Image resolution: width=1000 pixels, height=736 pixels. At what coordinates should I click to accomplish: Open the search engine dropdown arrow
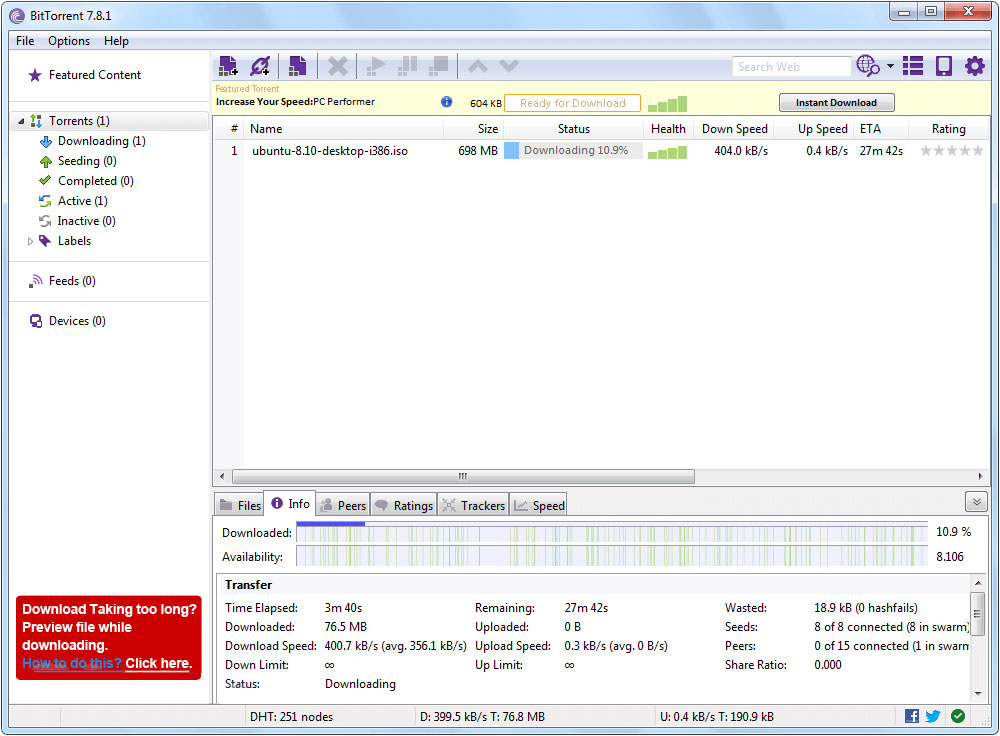pos(890,67)
